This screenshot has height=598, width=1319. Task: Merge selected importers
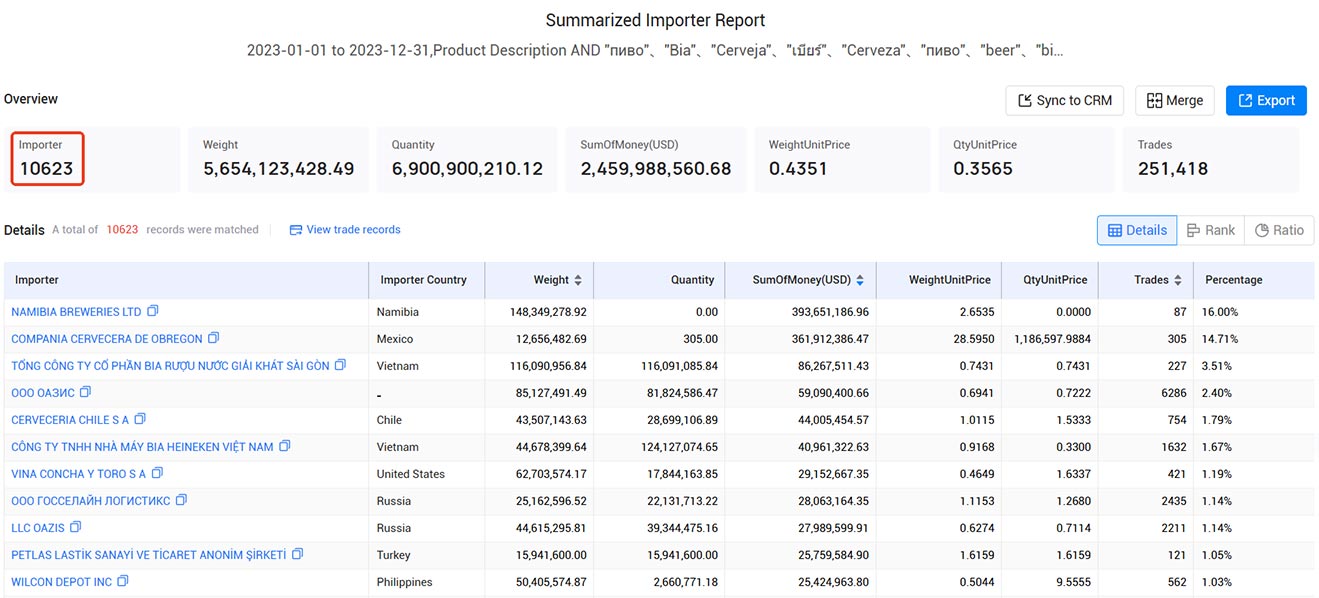tap(1175, 100)
